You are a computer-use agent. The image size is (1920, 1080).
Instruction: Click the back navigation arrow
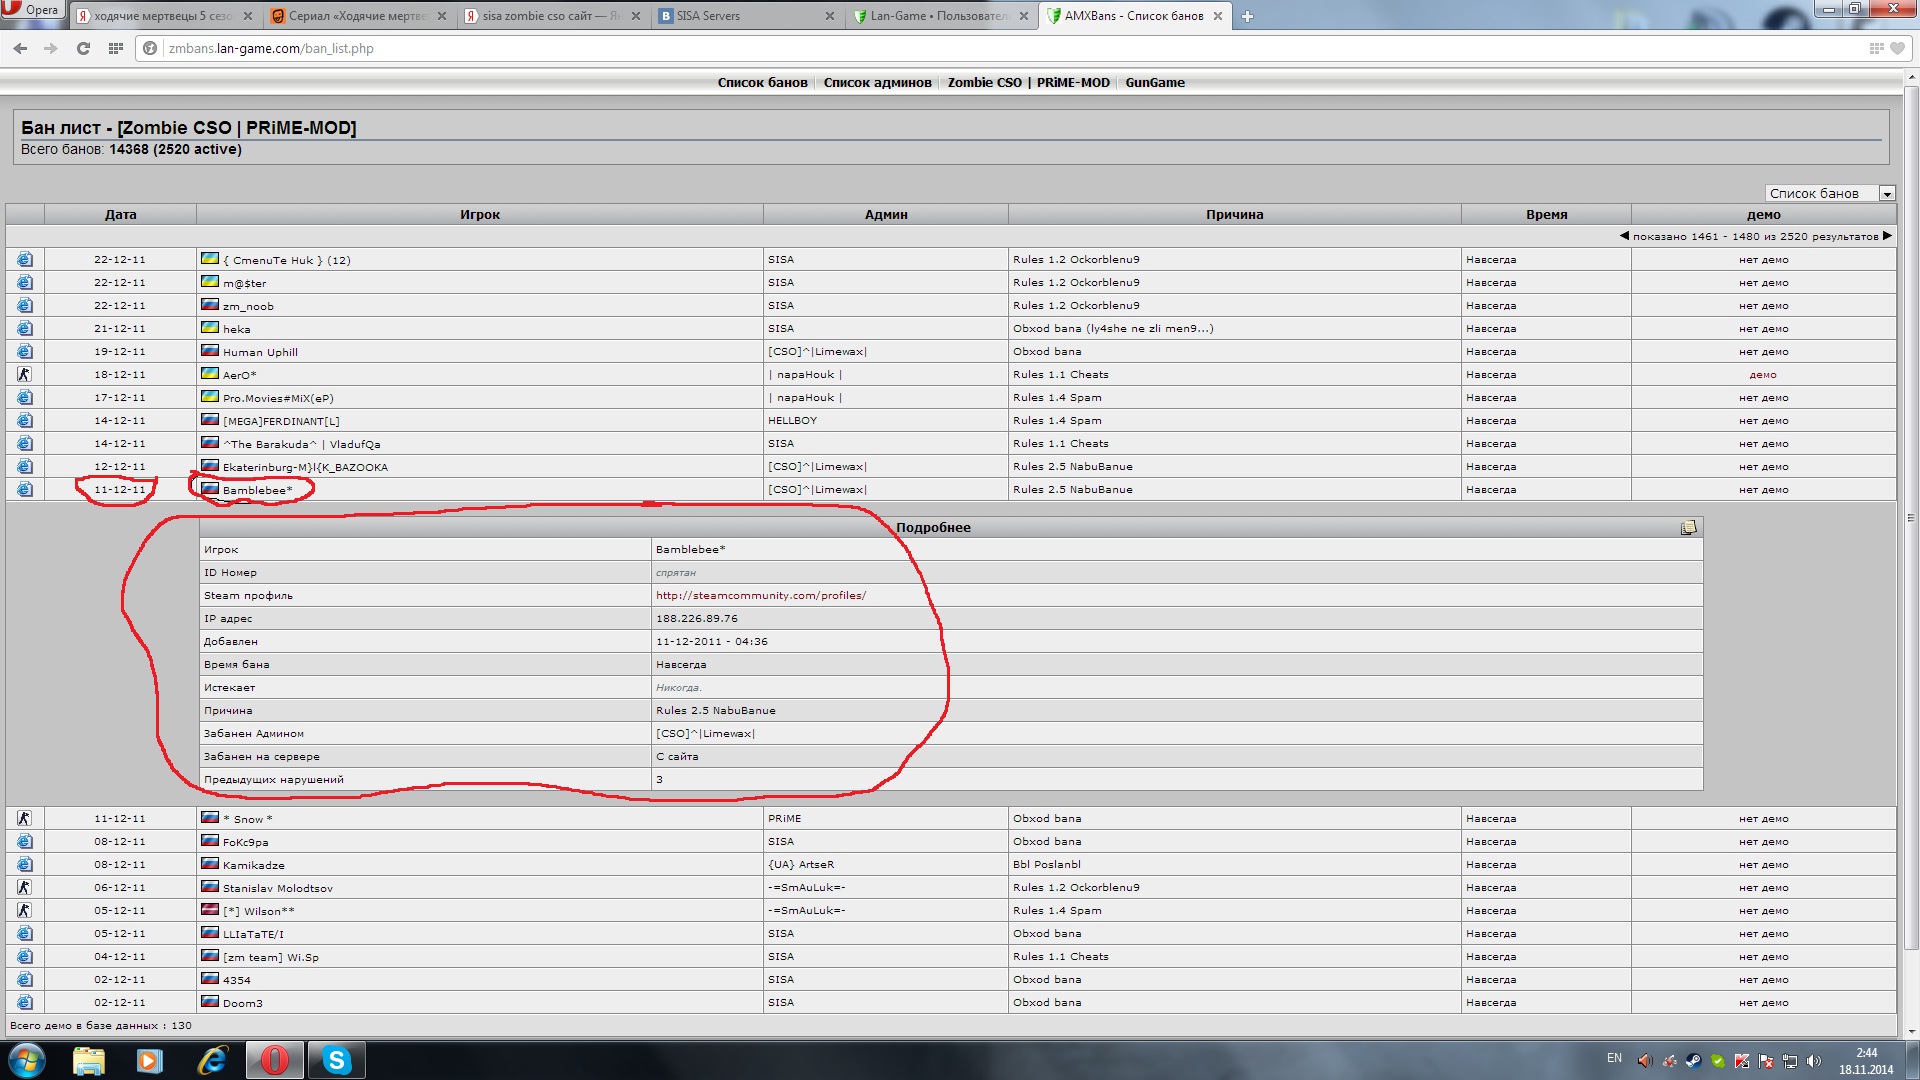21,48
